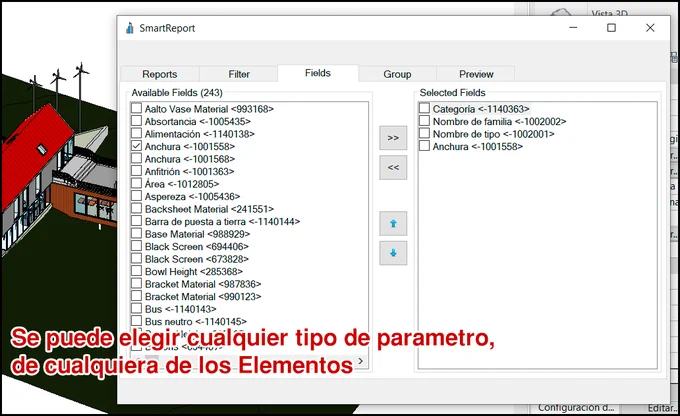Check Anchura <-1001558> in Selected Fields

pyautogui.click(x=424, y=146)
